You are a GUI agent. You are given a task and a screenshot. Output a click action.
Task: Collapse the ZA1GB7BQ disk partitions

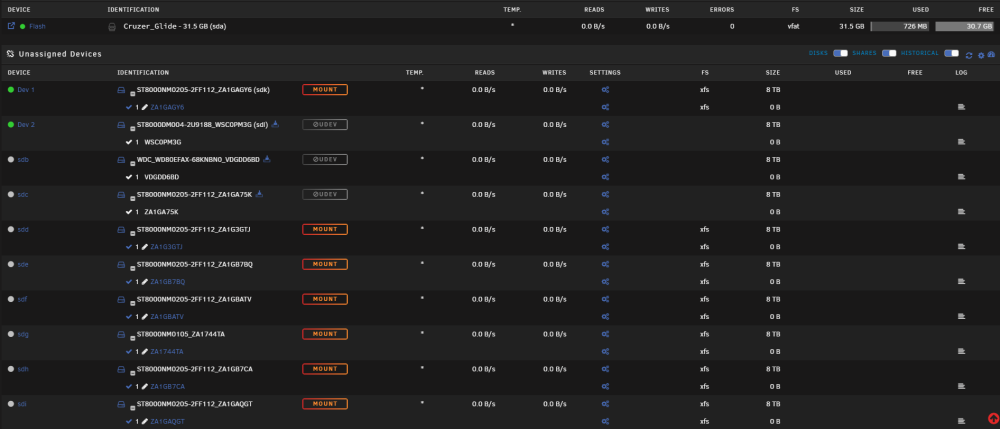tap(133, 267)
